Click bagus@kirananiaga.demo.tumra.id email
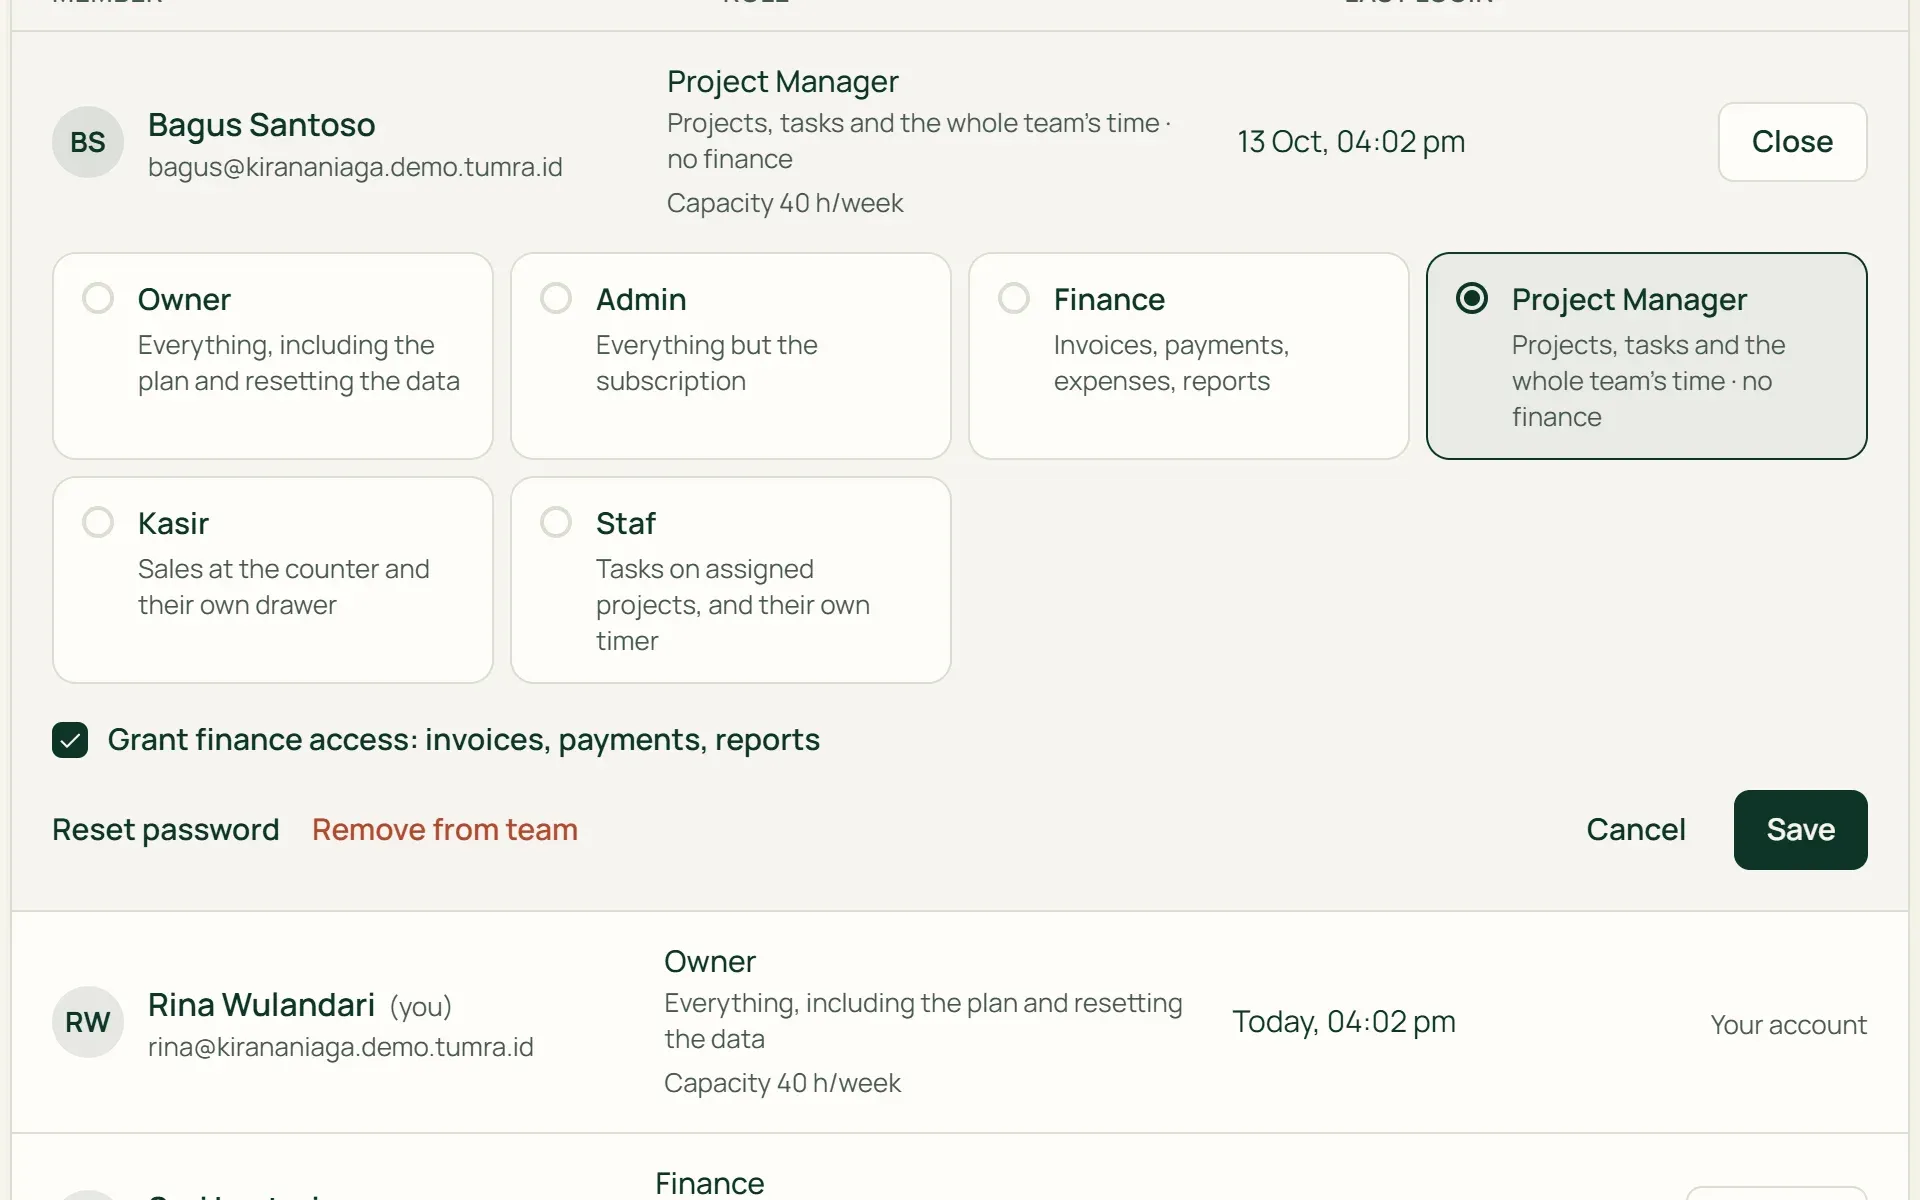The height and width of the screenshot is (1200, 1920). pos(355,167)
